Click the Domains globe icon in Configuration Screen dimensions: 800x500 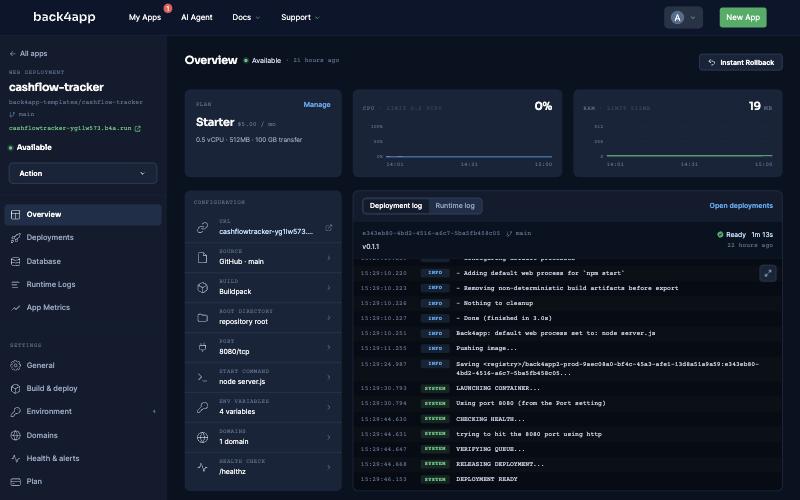click(203, 437)
